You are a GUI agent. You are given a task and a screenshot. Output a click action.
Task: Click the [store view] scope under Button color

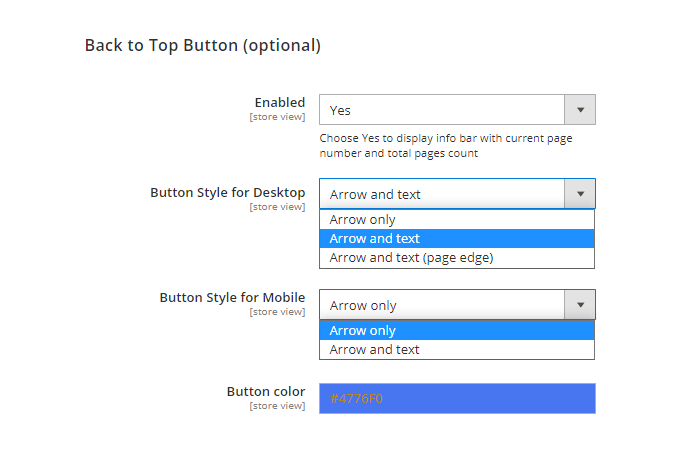coord(277,406)
